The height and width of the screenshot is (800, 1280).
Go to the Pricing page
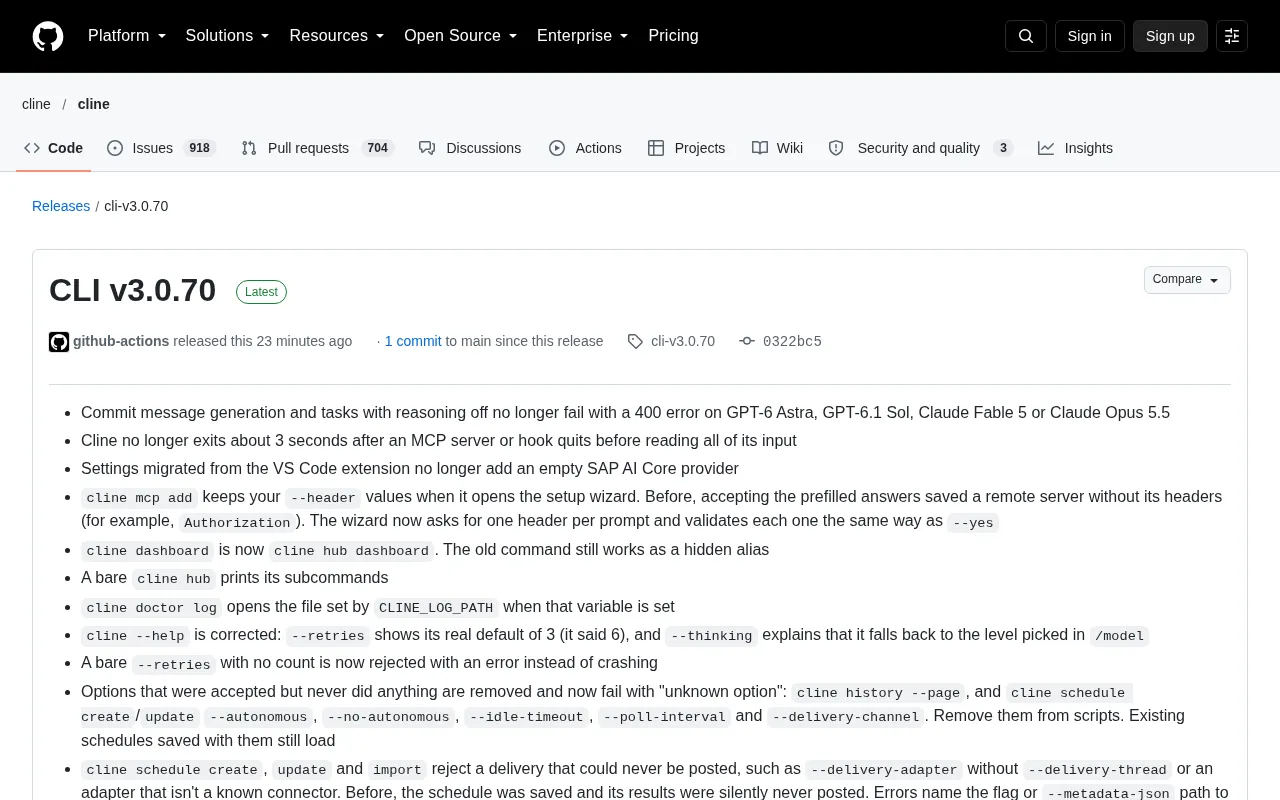(x=673, y=36)
